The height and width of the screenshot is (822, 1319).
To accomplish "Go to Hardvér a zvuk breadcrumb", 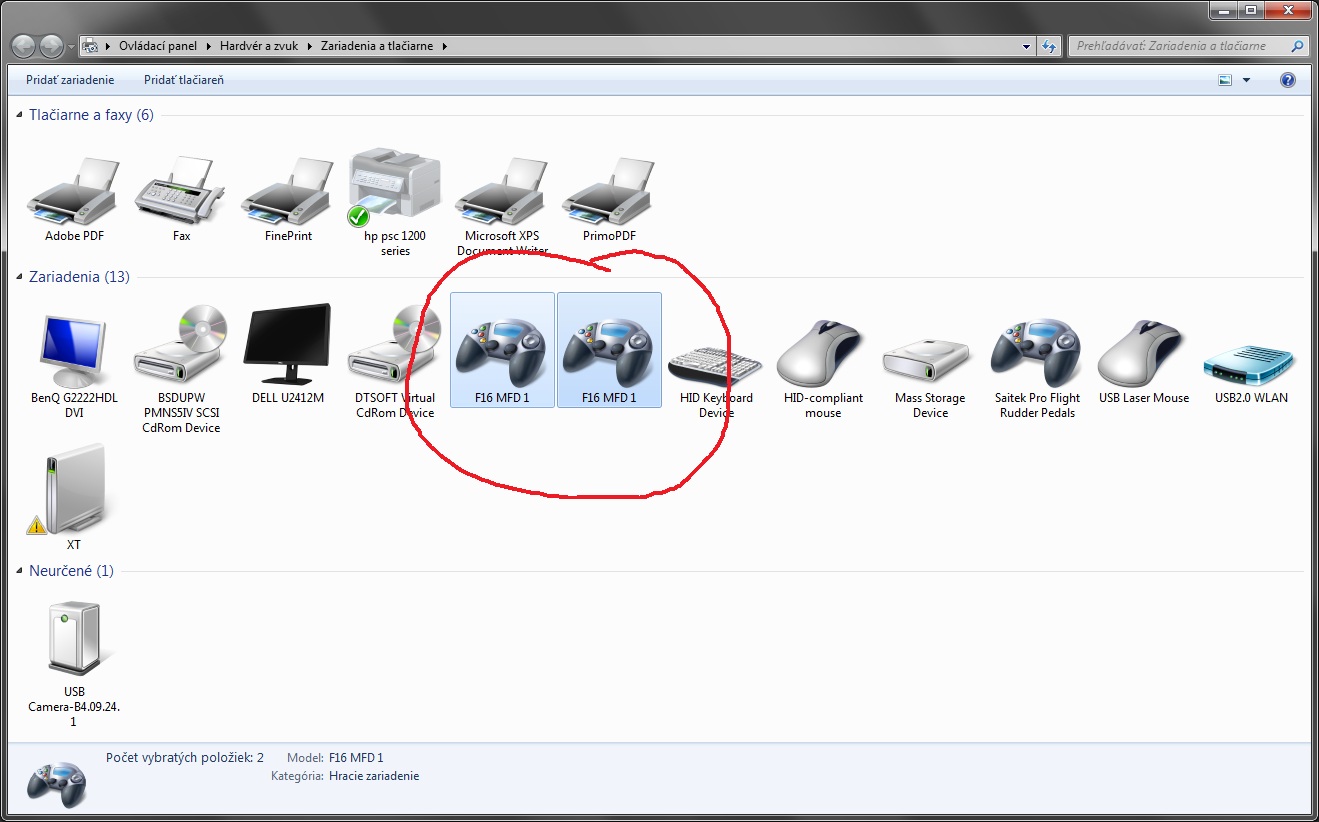I will click(260, 46).
